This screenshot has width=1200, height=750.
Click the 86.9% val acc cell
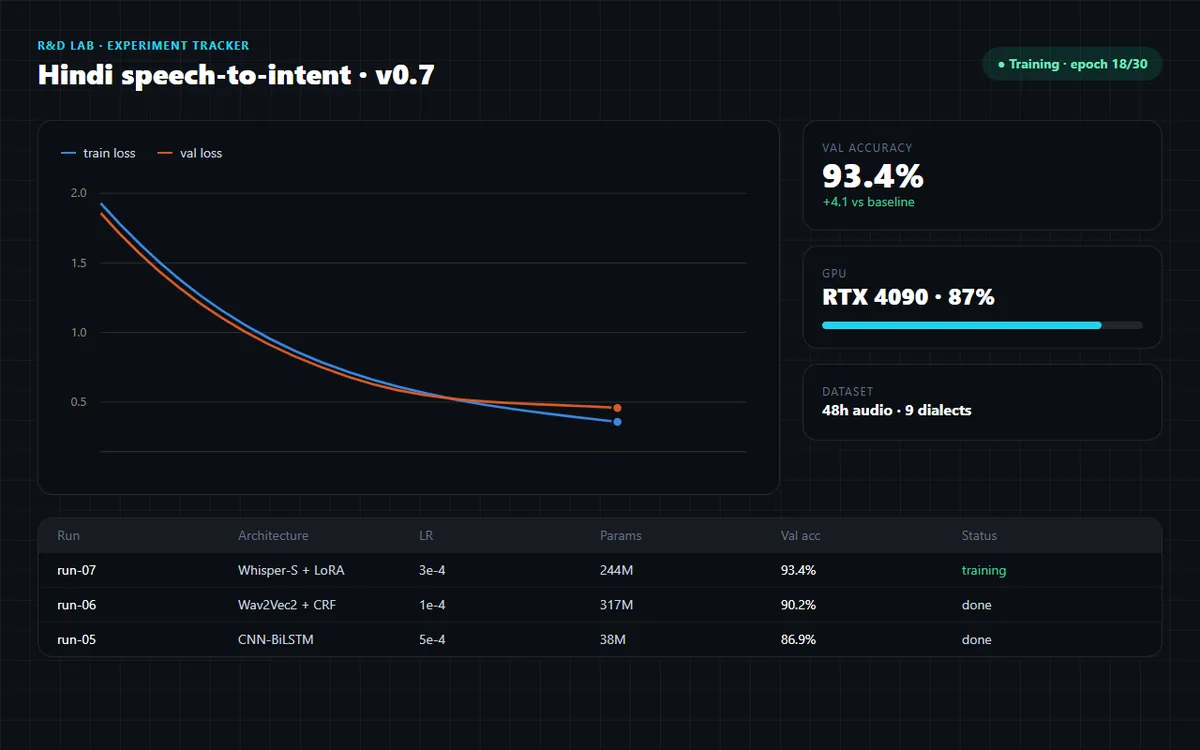[798, 640]
